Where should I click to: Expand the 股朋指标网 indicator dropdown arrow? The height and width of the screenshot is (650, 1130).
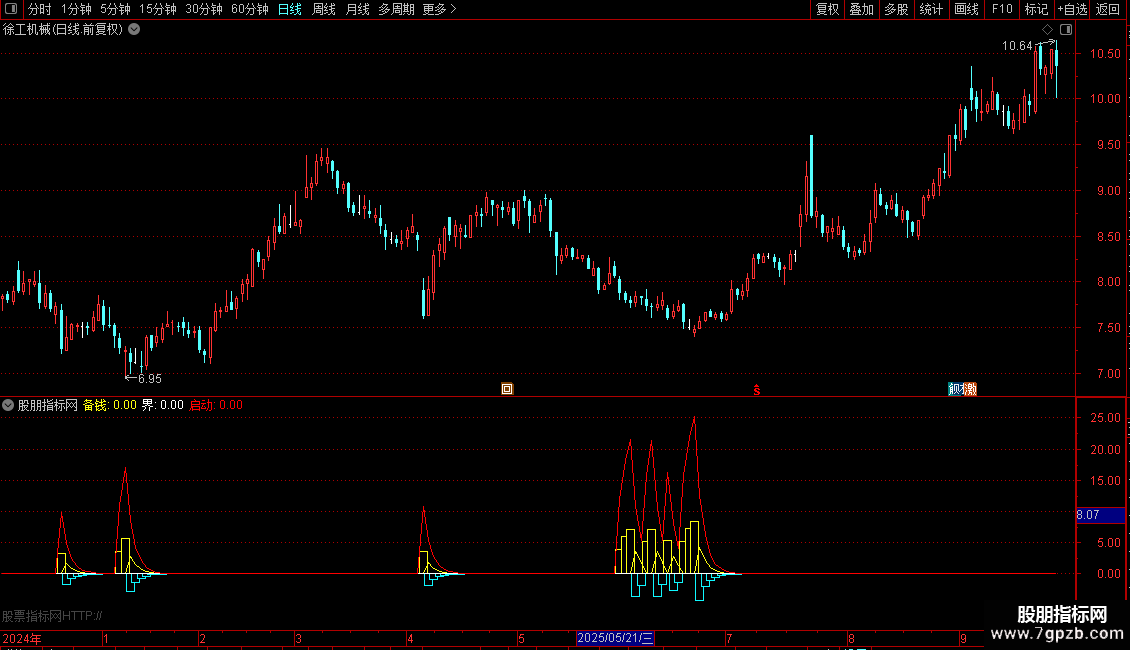pyautogui.click(x=8, y=405)
